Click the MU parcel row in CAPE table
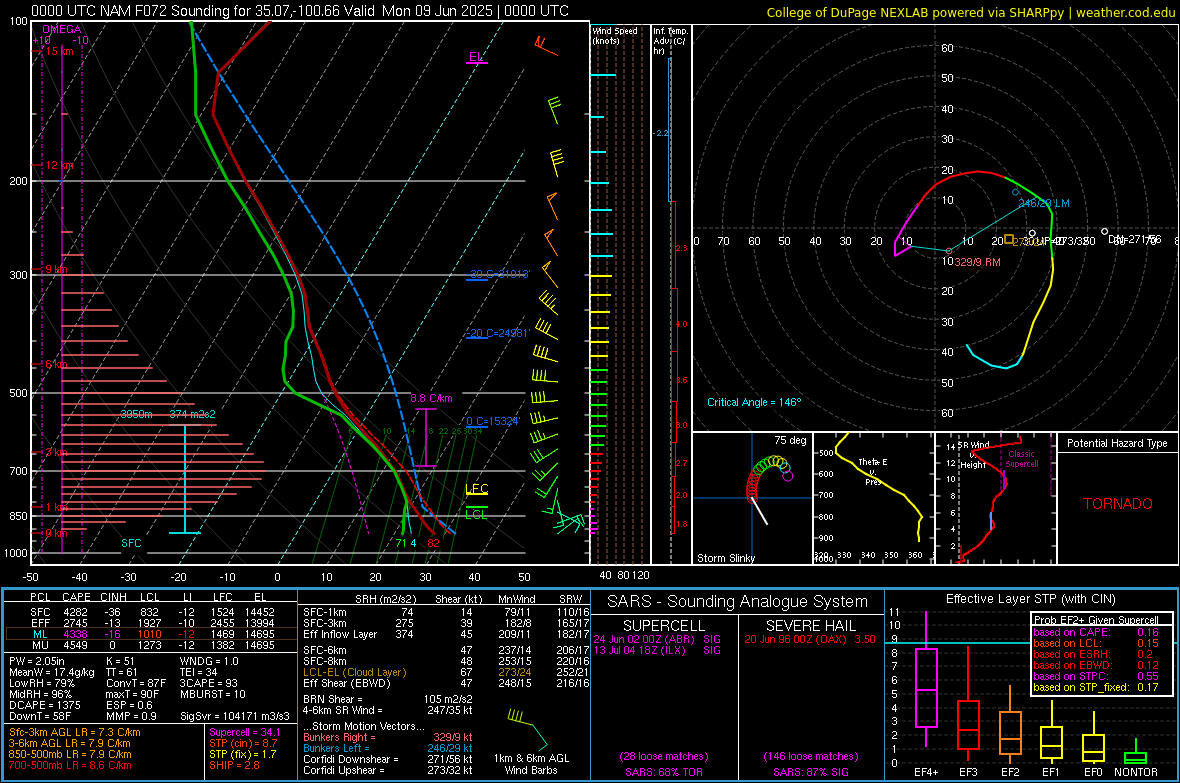Viewport: 1180px width, 783px height. [x=151, y=644]
